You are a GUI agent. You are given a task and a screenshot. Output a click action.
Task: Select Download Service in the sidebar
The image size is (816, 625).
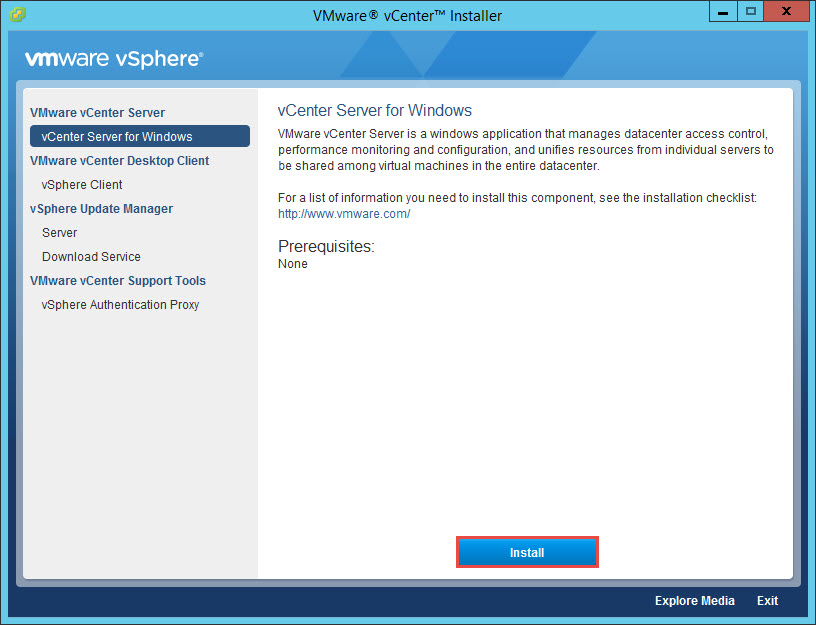tap(91, 256)
